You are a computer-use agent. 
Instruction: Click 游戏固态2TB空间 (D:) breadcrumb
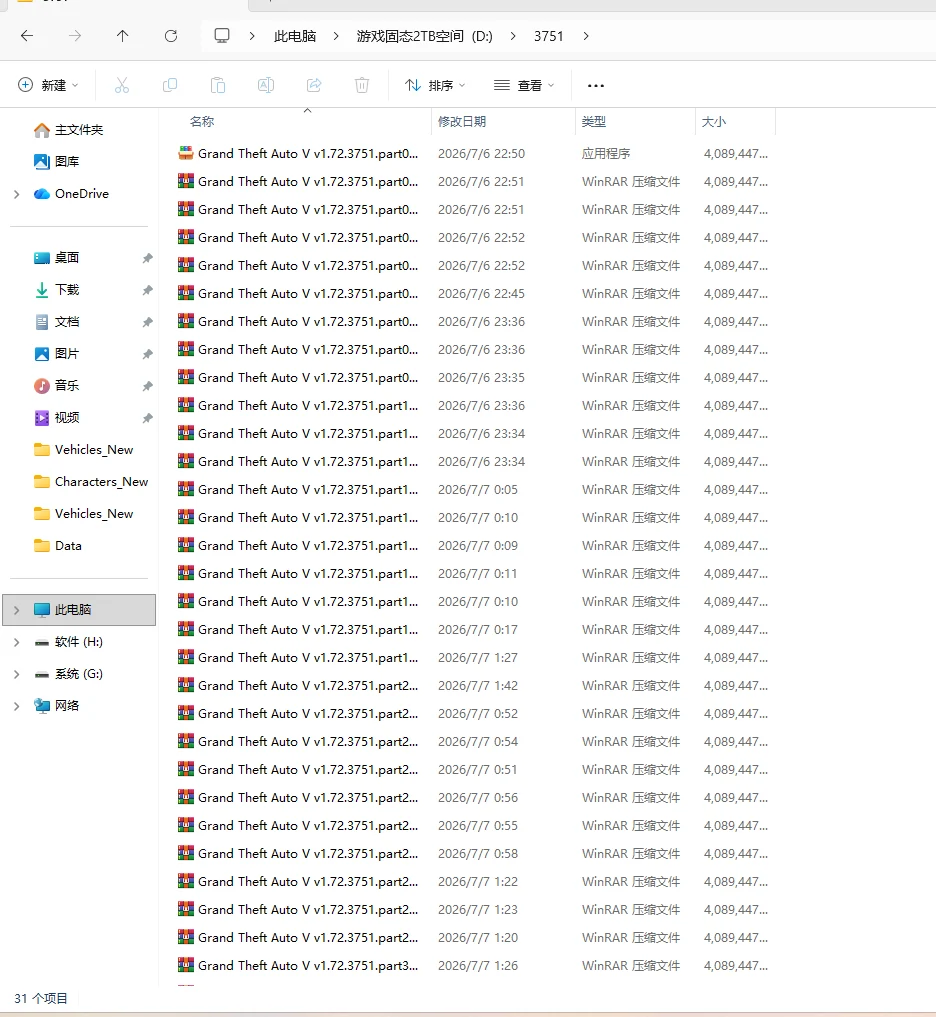point(424,36)
